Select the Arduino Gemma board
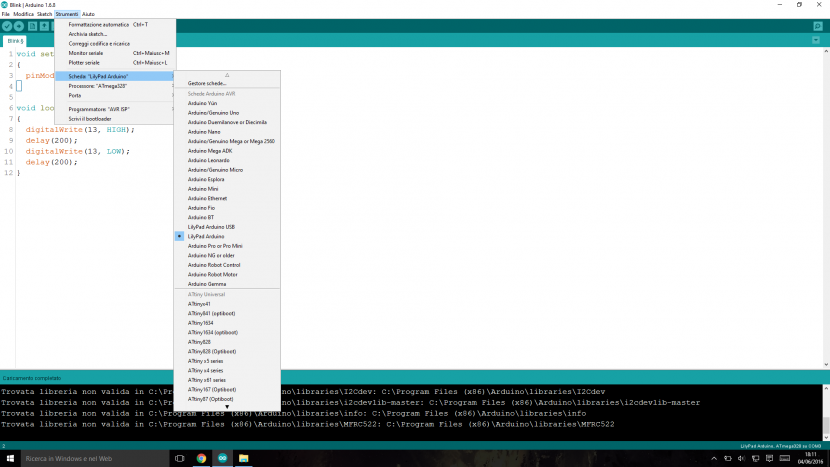 227,284
